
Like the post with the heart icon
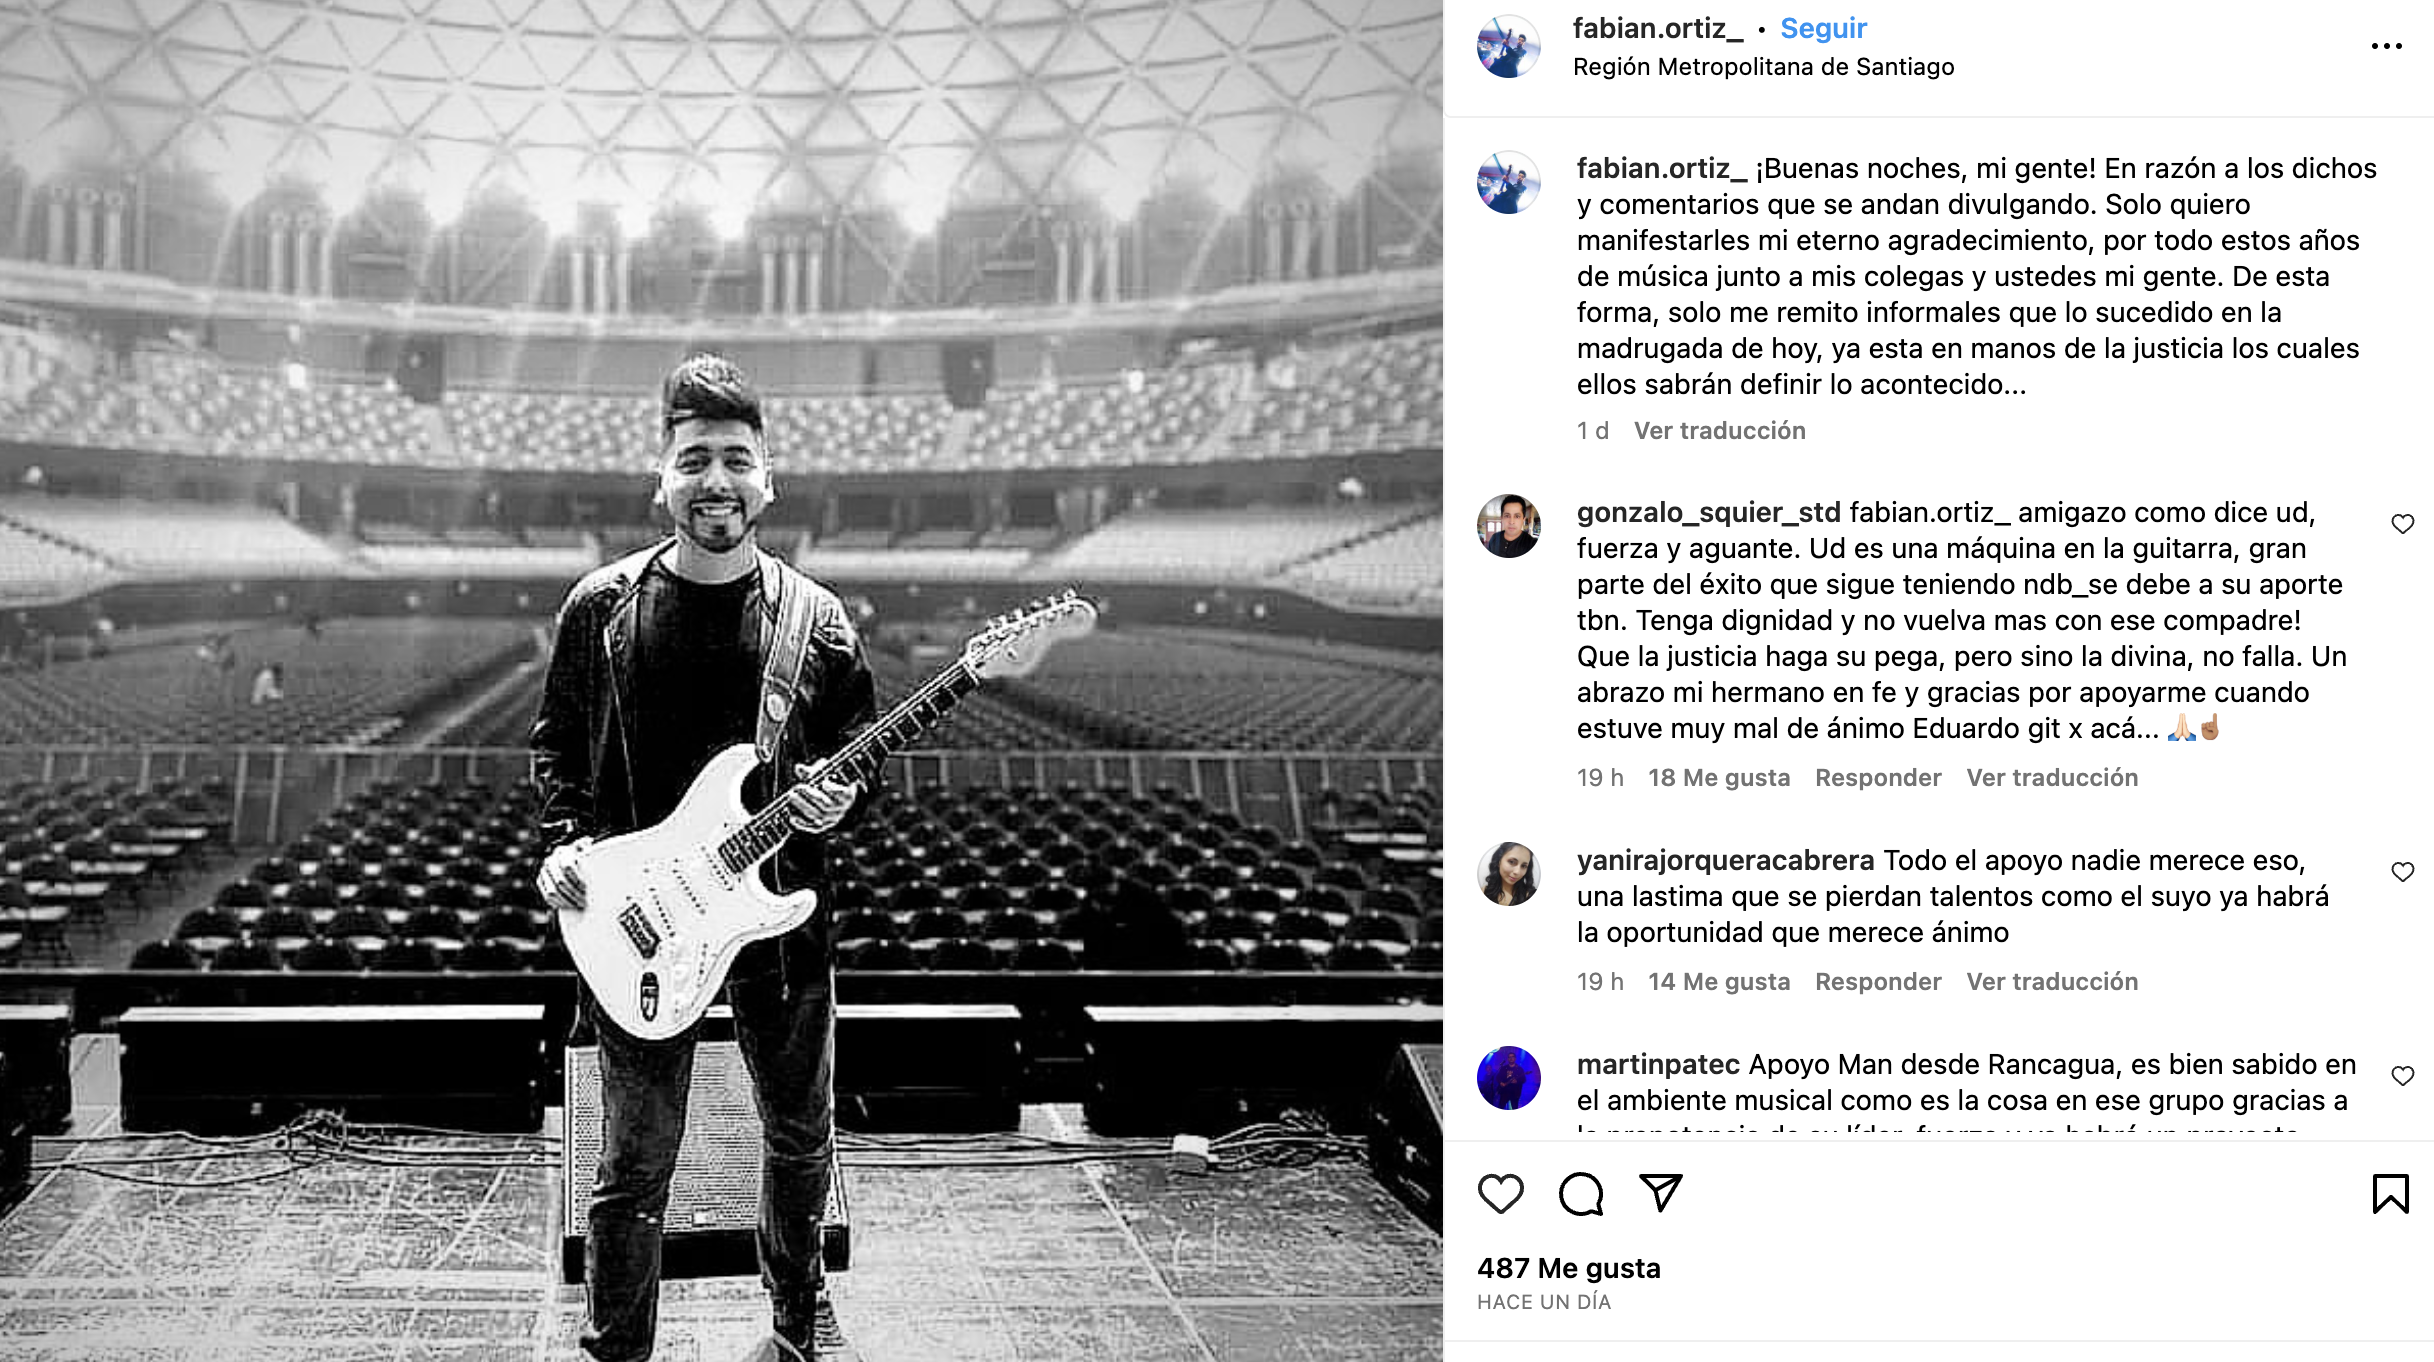click(1500, 1194)
